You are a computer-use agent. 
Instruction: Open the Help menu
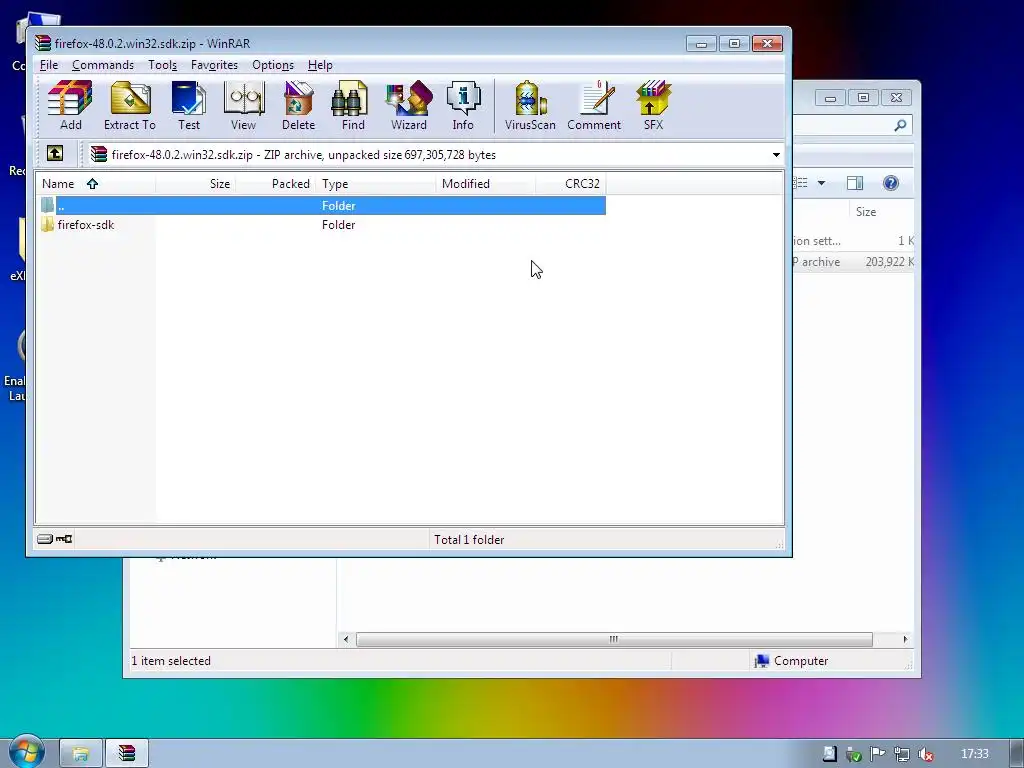click(x=320, y=65)
